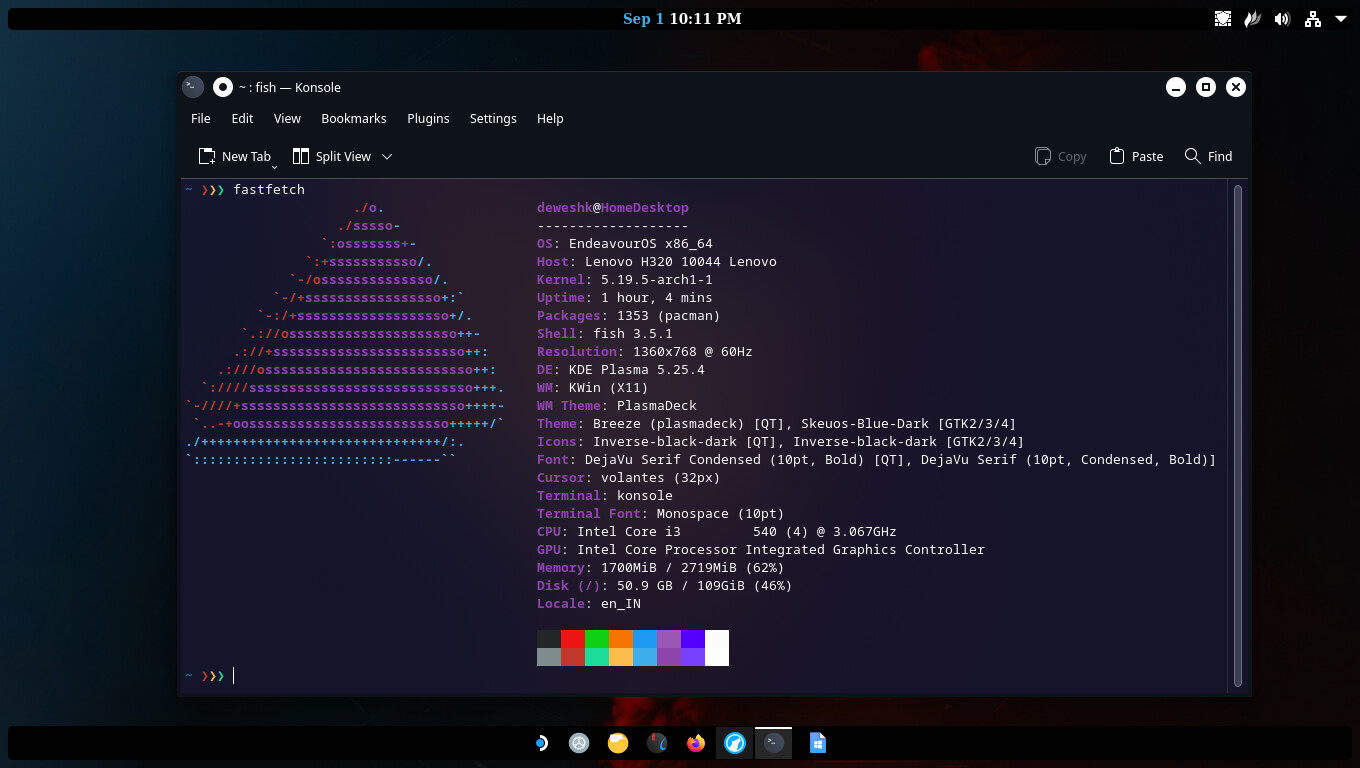Click the 'WM Theme: PlasmaDeck' line

(x=617, y=405)
